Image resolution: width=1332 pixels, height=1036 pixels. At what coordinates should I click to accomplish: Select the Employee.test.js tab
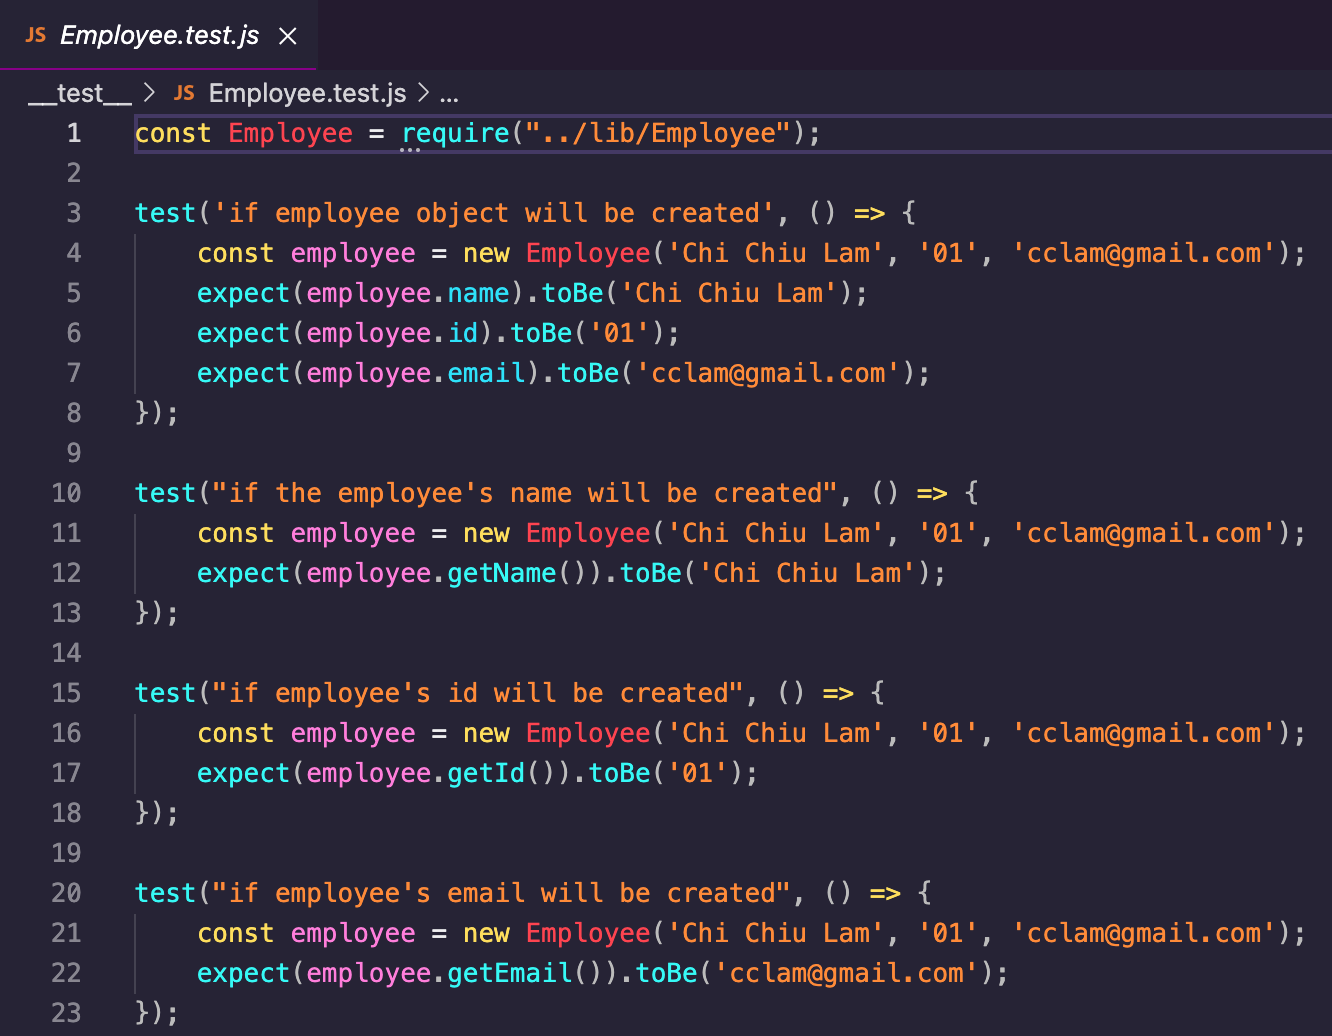click(160, 34)
